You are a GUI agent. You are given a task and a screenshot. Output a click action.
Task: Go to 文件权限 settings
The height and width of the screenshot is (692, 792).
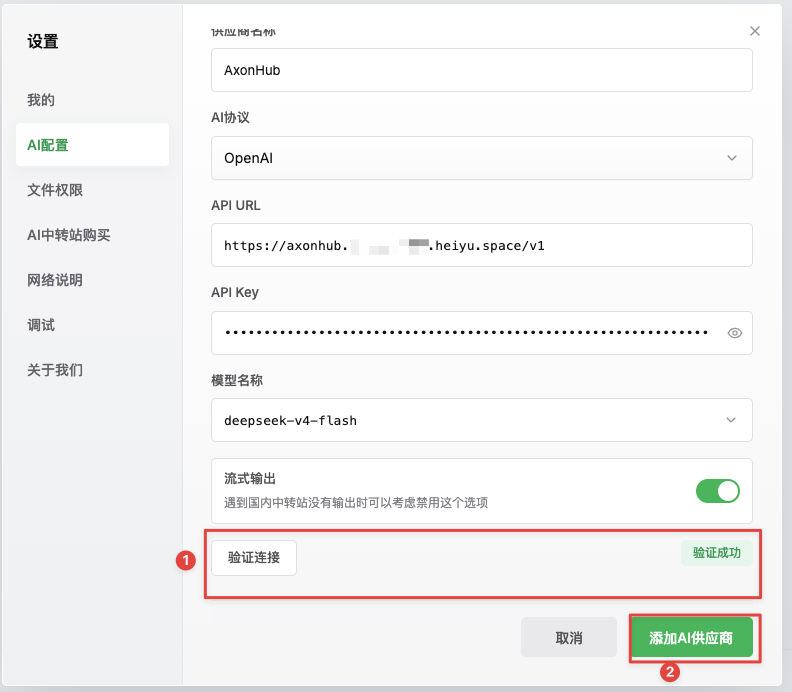55,190
